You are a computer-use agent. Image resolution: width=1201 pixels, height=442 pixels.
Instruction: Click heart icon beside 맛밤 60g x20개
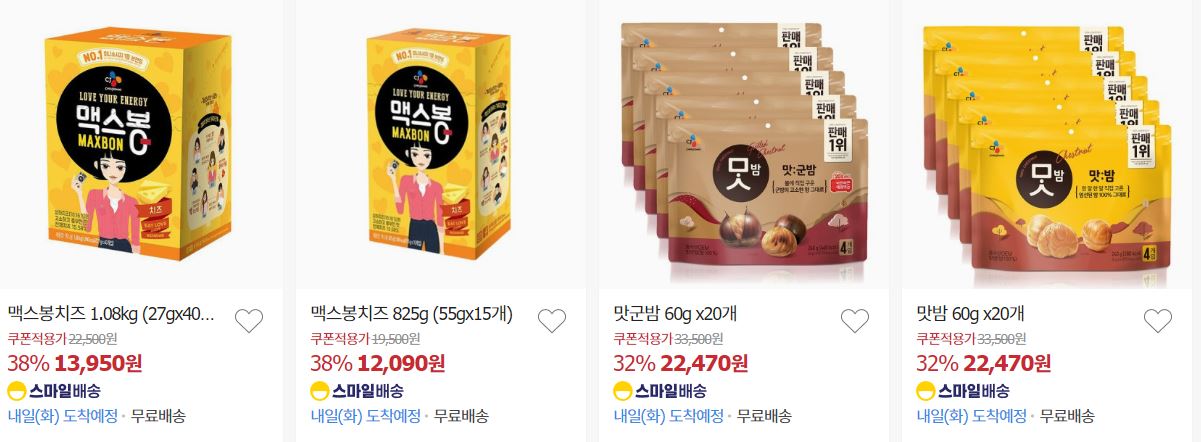point(1157,321)
